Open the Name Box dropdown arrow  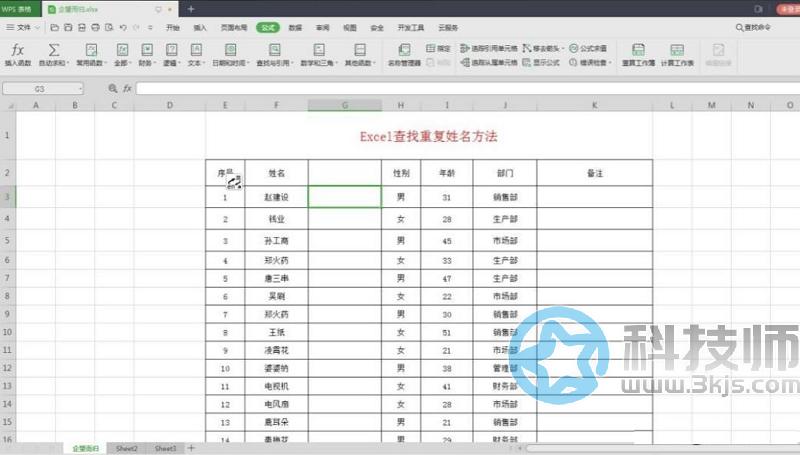(81, 89)
